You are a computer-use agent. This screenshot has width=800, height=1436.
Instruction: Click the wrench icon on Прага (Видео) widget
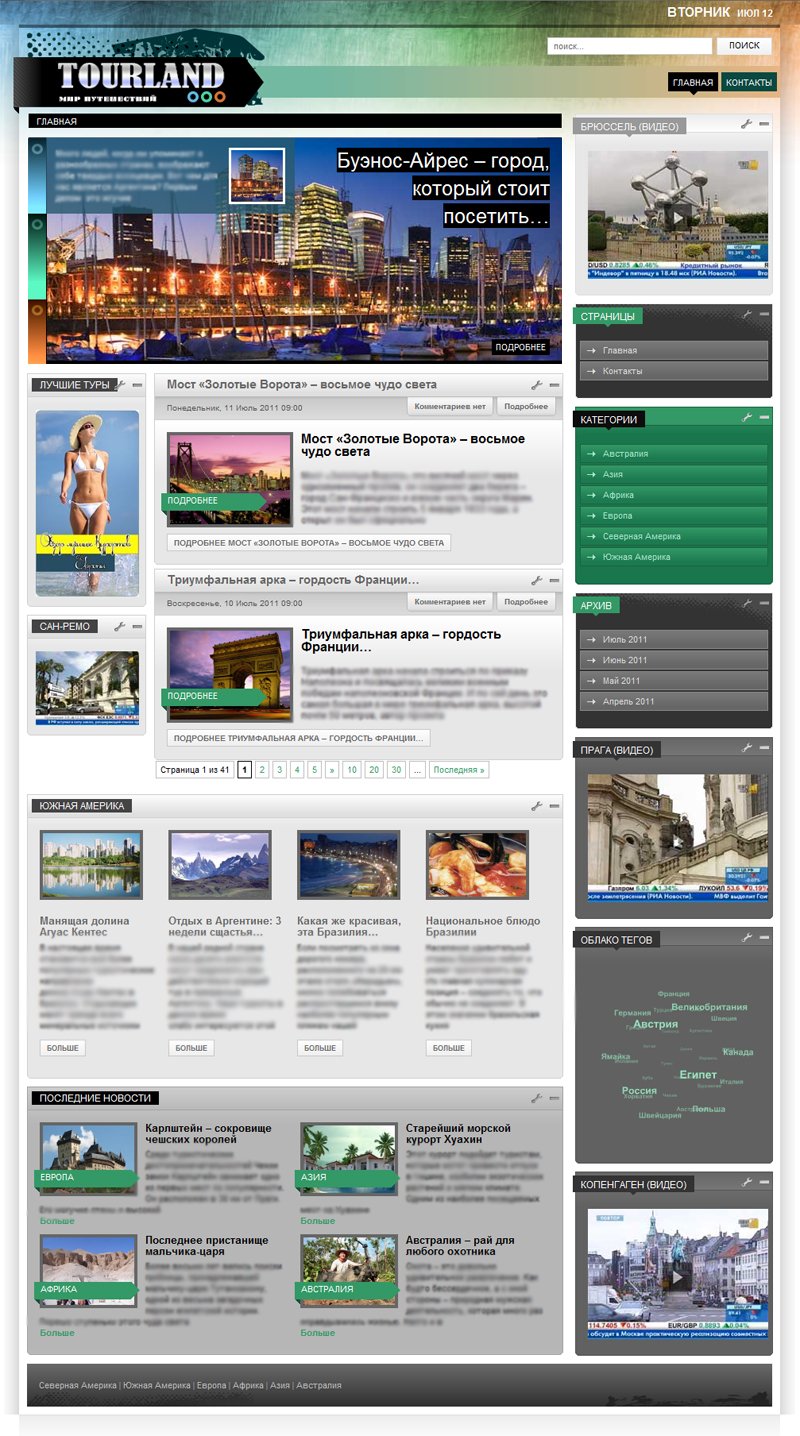pyautogui.click(x=746, y=747)
